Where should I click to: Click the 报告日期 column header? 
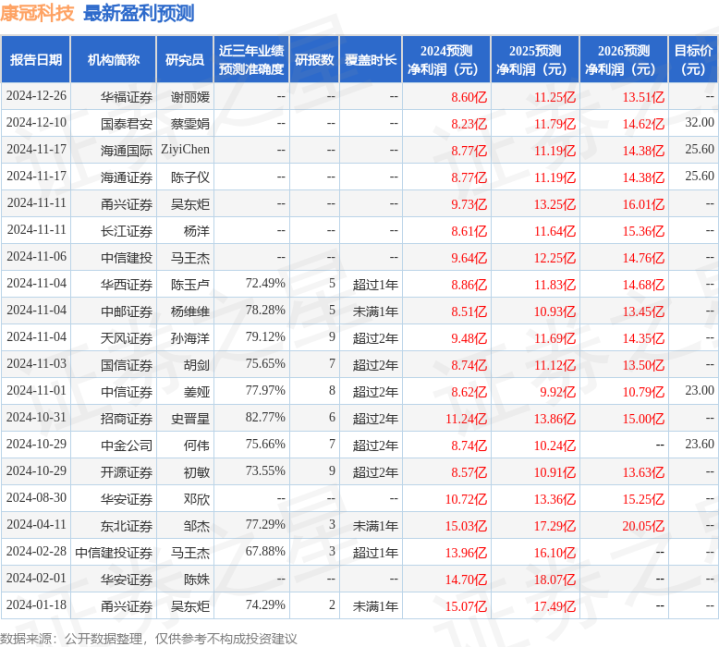pos(36,60)
